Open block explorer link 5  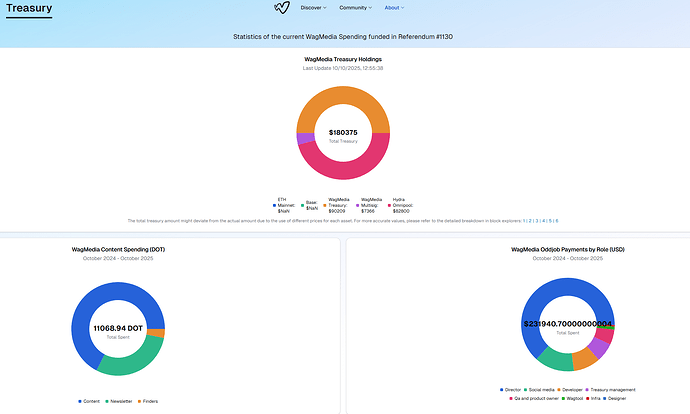550,221
